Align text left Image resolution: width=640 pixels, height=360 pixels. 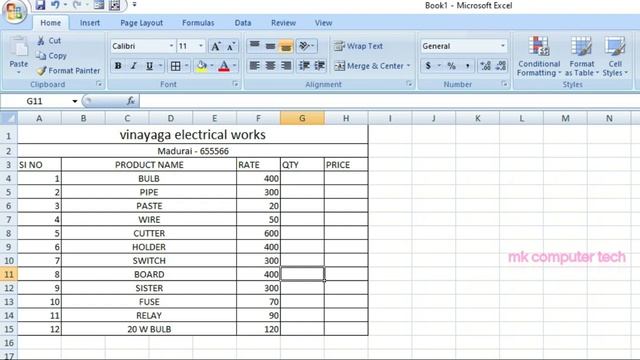pos(254,66)
